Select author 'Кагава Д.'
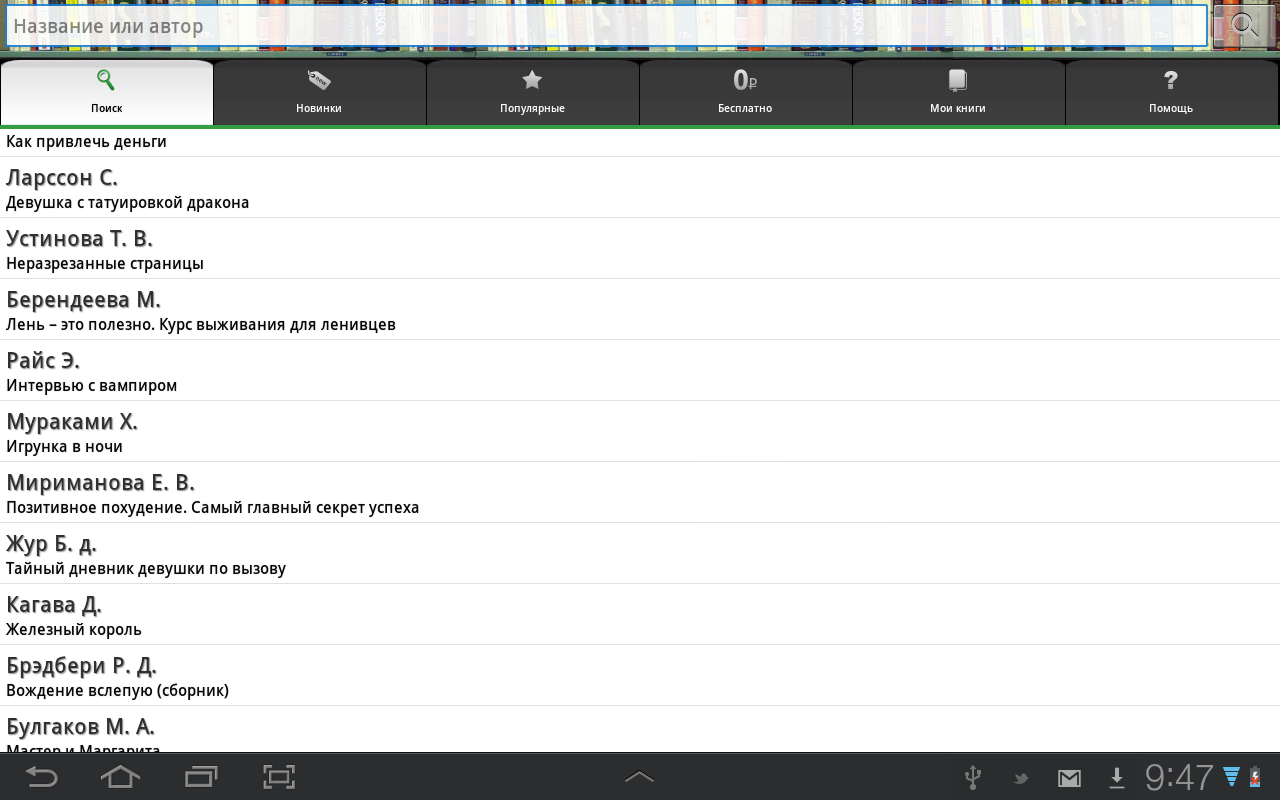 click(54, 605)
